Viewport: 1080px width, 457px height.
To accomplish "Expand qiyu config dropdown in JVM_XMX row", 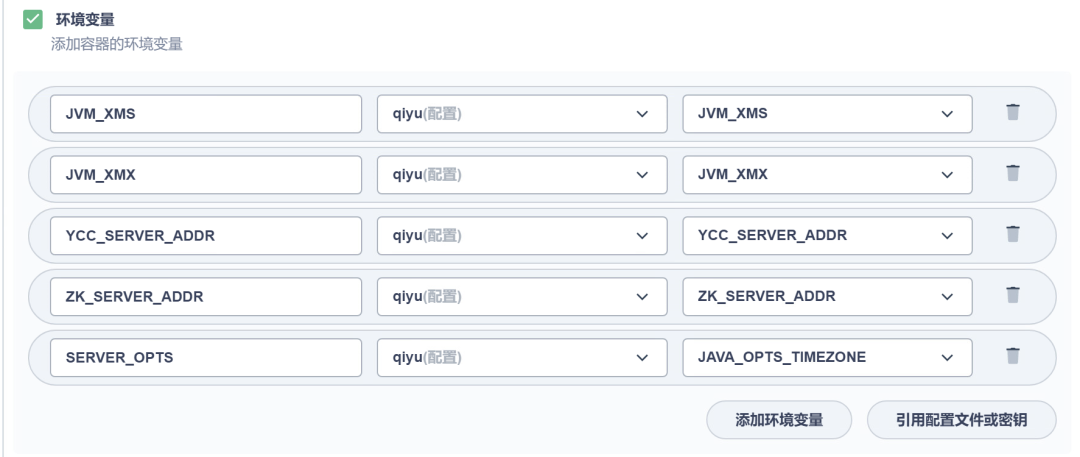I will coord(522,174).
